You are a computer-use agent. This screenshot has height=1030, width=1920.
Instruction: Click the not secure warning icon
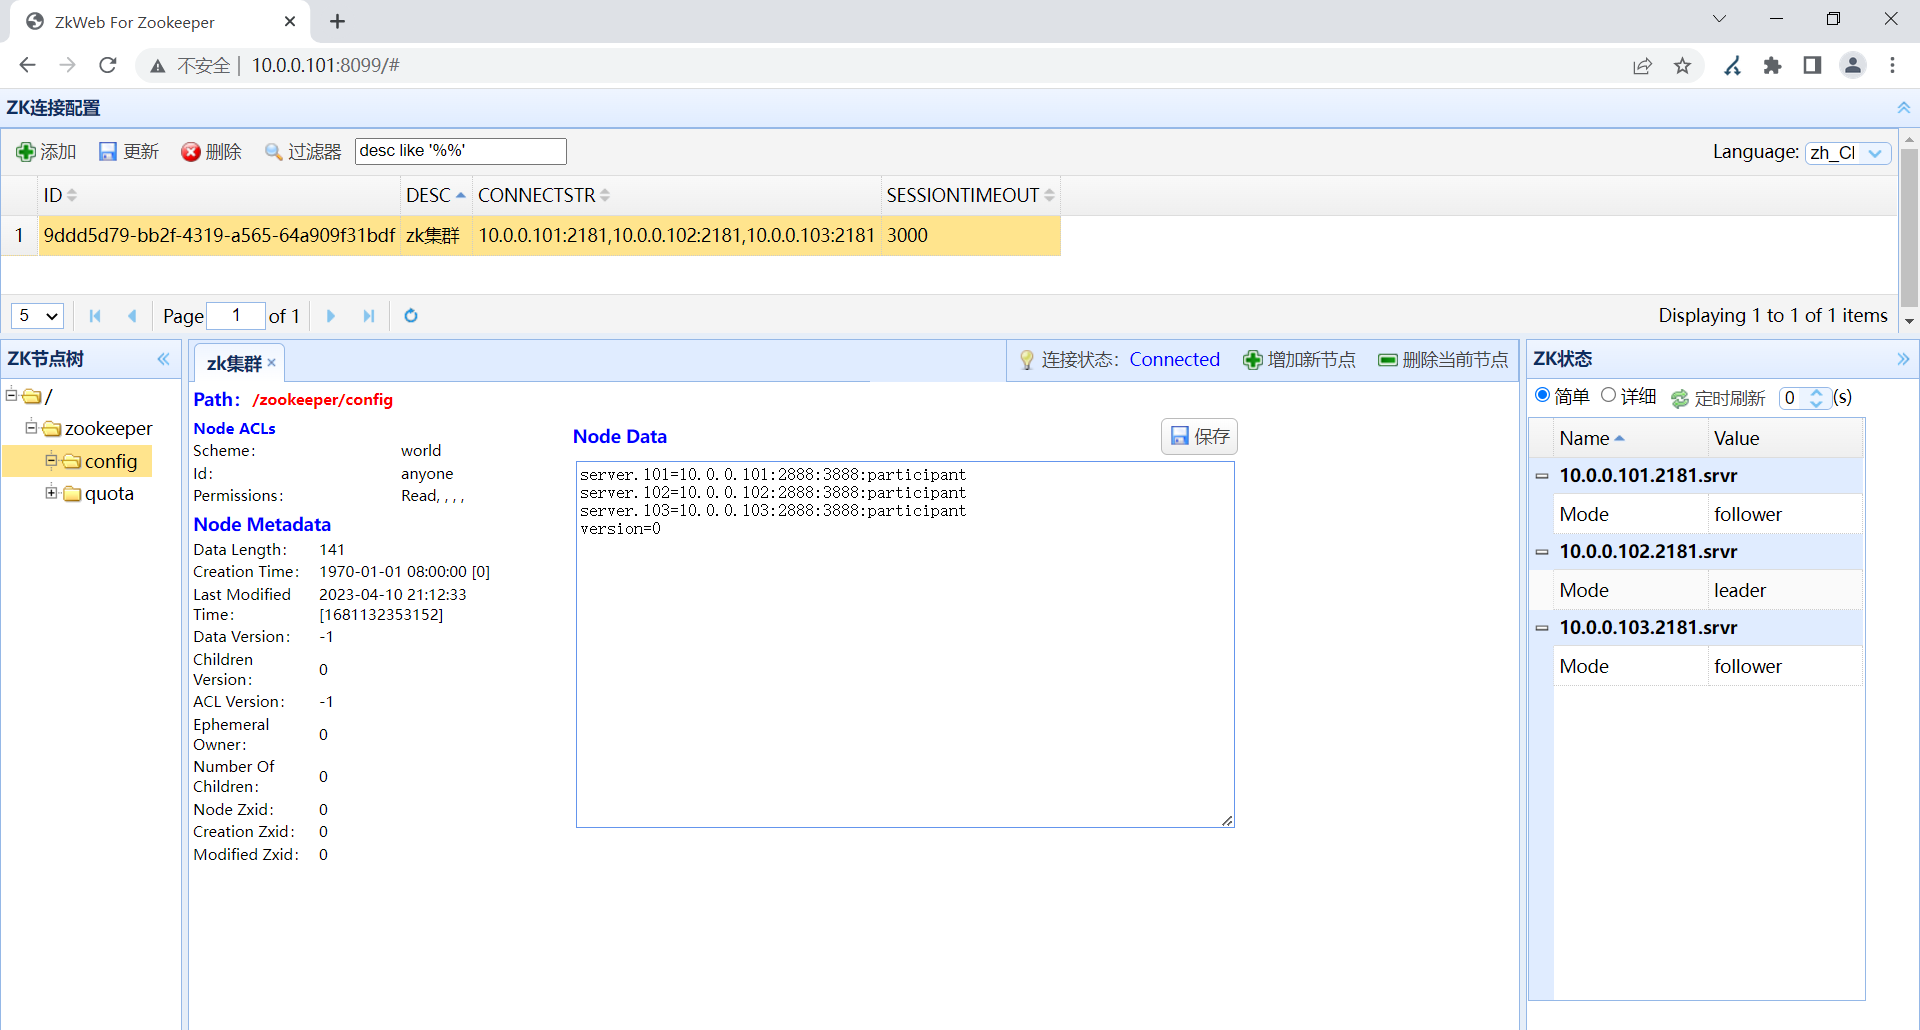click(157, 66)
